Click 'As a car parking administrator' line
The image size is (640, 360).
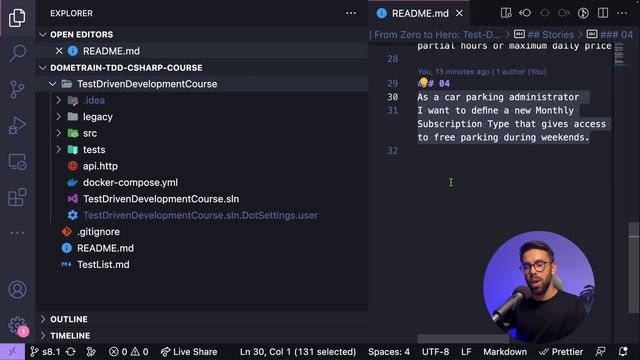[498, 97]
